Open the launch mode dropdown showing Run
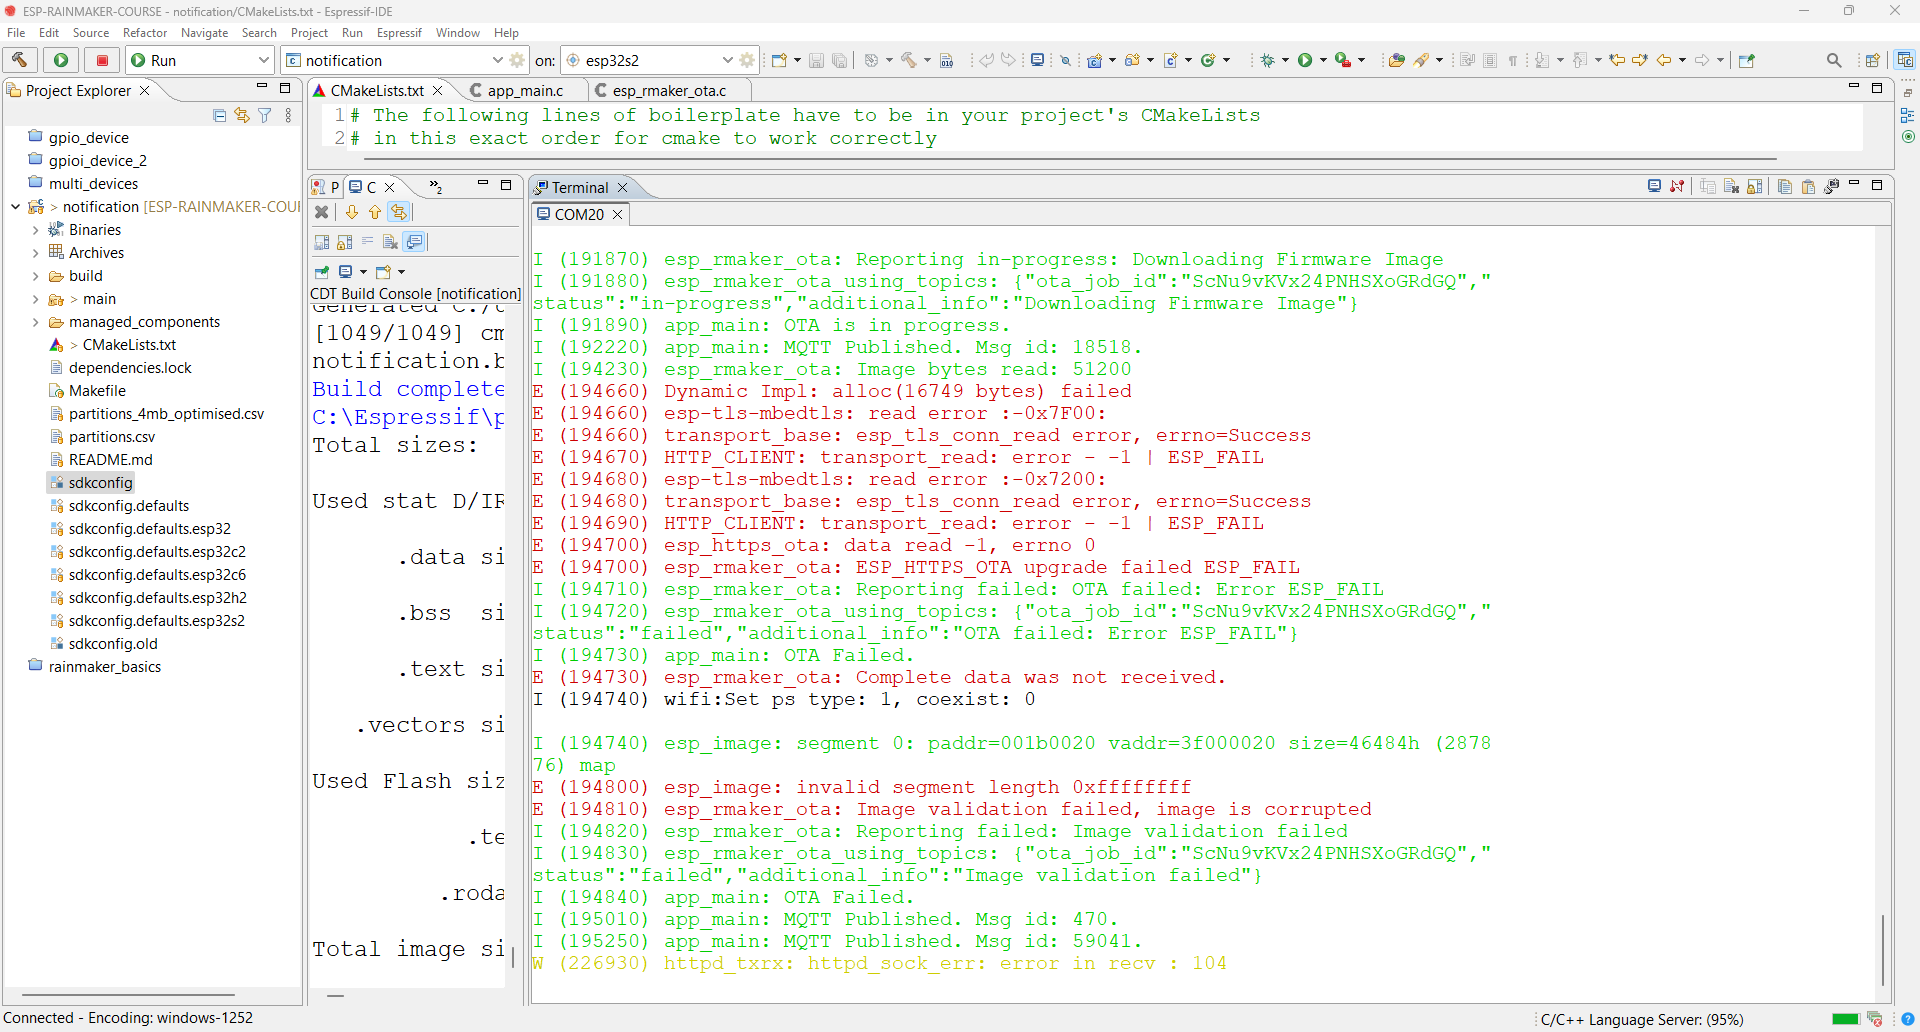Image resolution: width=1920 pixels, height=1032 pixels. tap(200, 60)
